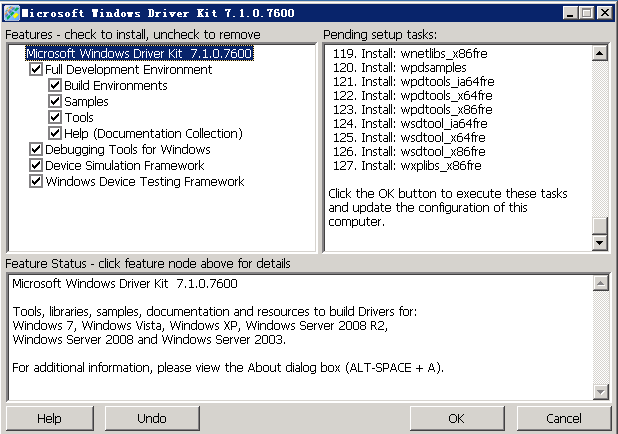Viewport: 618px width, 434px height.
Task: Toggle the Build Environments checkbox
Action: (56, 86)
